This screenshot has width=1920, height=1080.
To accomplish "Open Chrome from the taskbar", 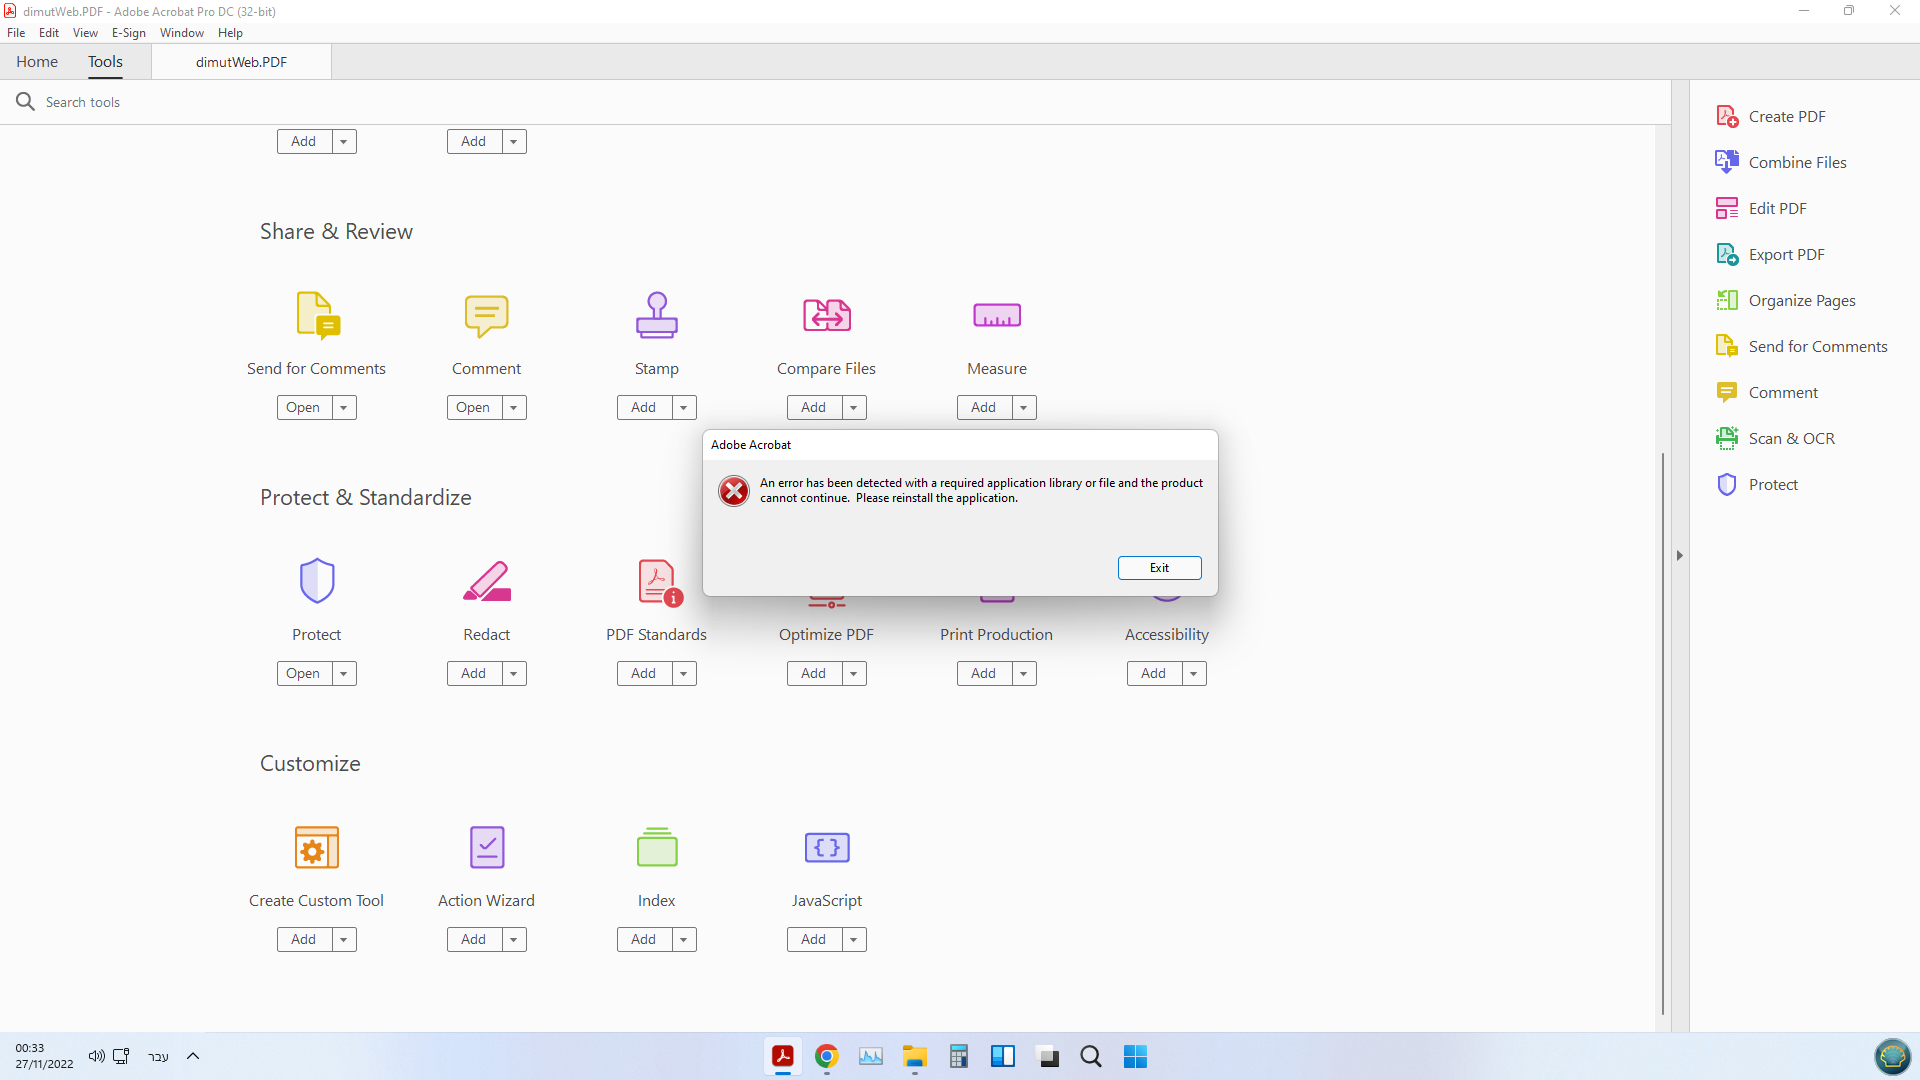I will [826, 1056].
